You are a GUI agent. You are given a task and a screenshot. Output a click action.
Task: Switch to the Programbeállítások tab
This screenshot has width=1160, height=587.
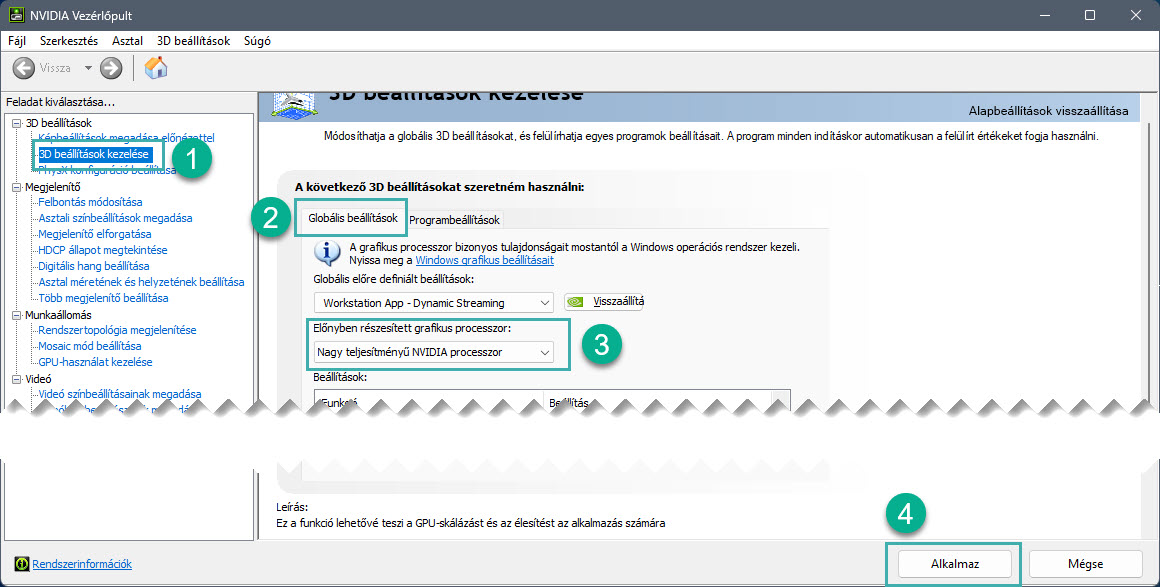[x=454, y=219]
